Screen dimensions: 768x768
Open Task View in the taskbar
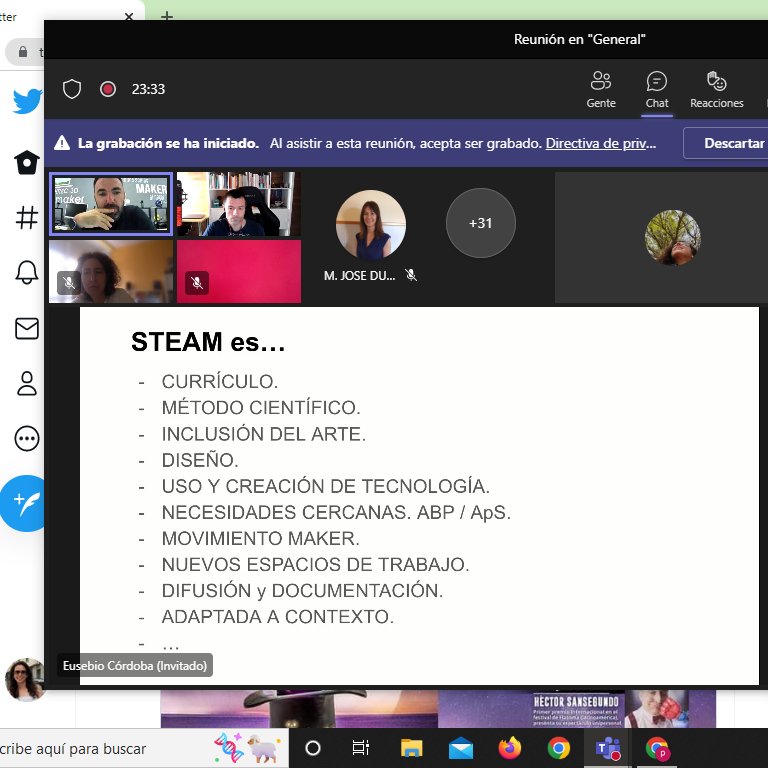tap(361, 748)
